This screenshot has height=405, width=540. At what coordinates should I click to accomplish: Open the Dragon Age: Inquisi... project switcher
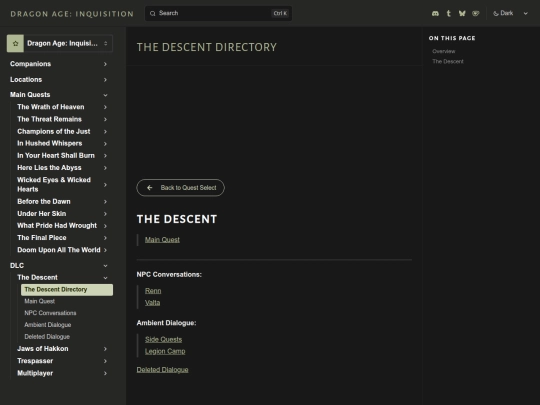60,43
